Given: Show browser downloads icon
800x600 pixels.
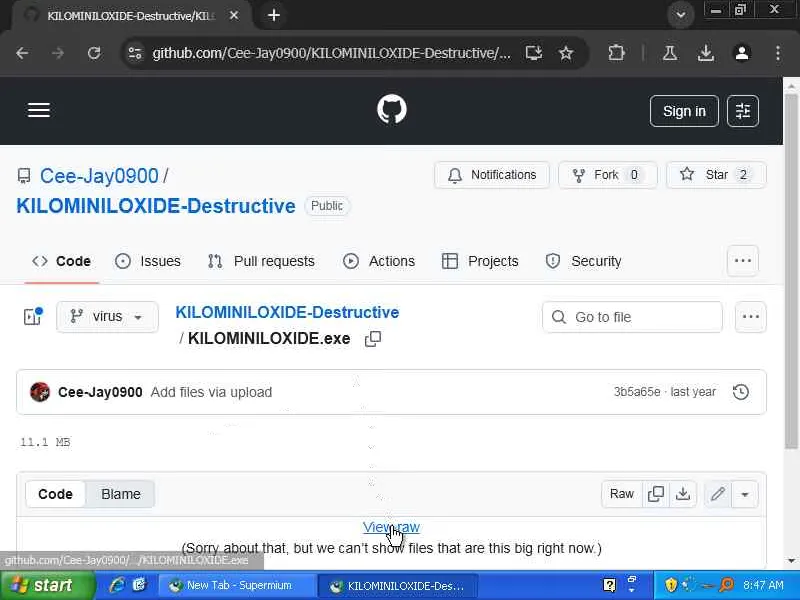Looking at the screenshot, I should point(706,53).
